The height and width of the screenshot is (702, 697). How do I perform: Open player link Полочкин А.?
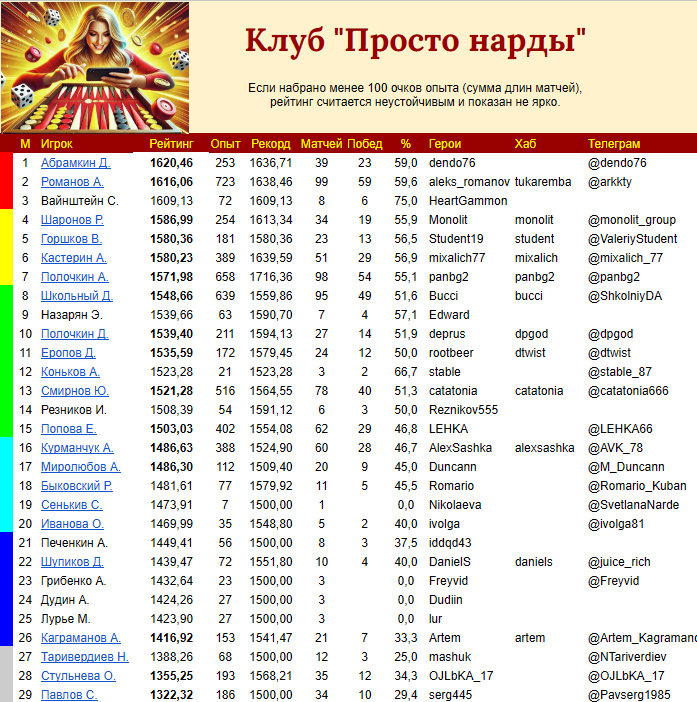pyautogui.click(x=75, y=277)
